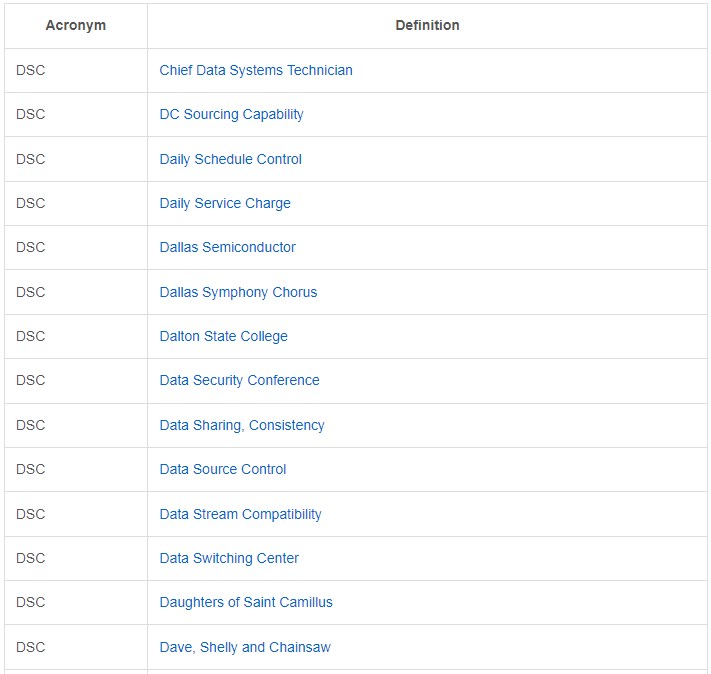
Task: Select the Data Sharing, Consistency link
Action: click(x=242, y=425)
